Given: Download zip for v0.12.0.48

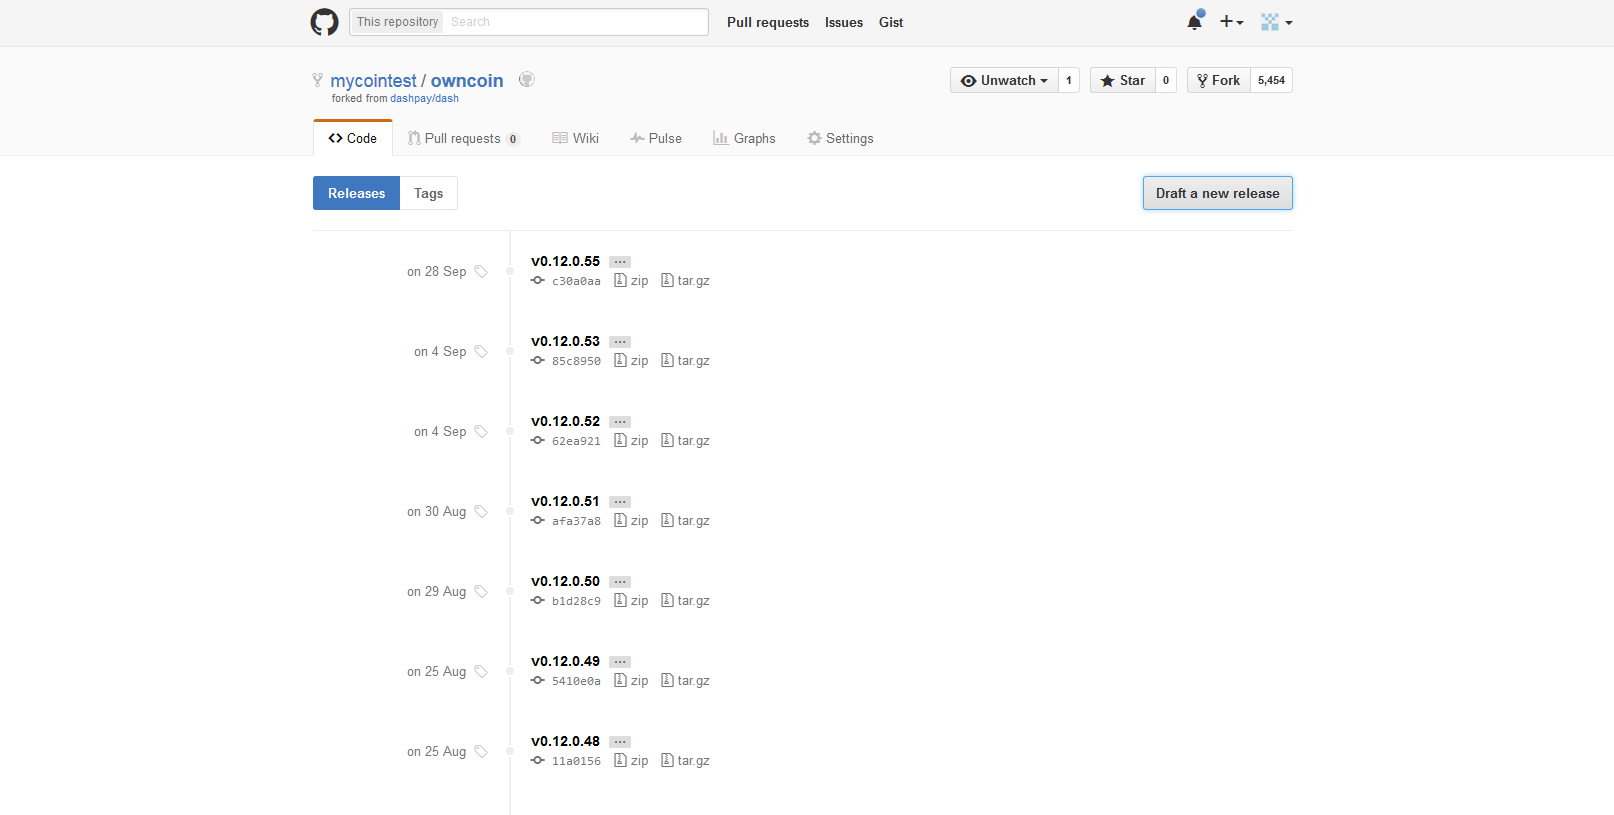Looking at the screenshot, I should click(x=631, y=761).
